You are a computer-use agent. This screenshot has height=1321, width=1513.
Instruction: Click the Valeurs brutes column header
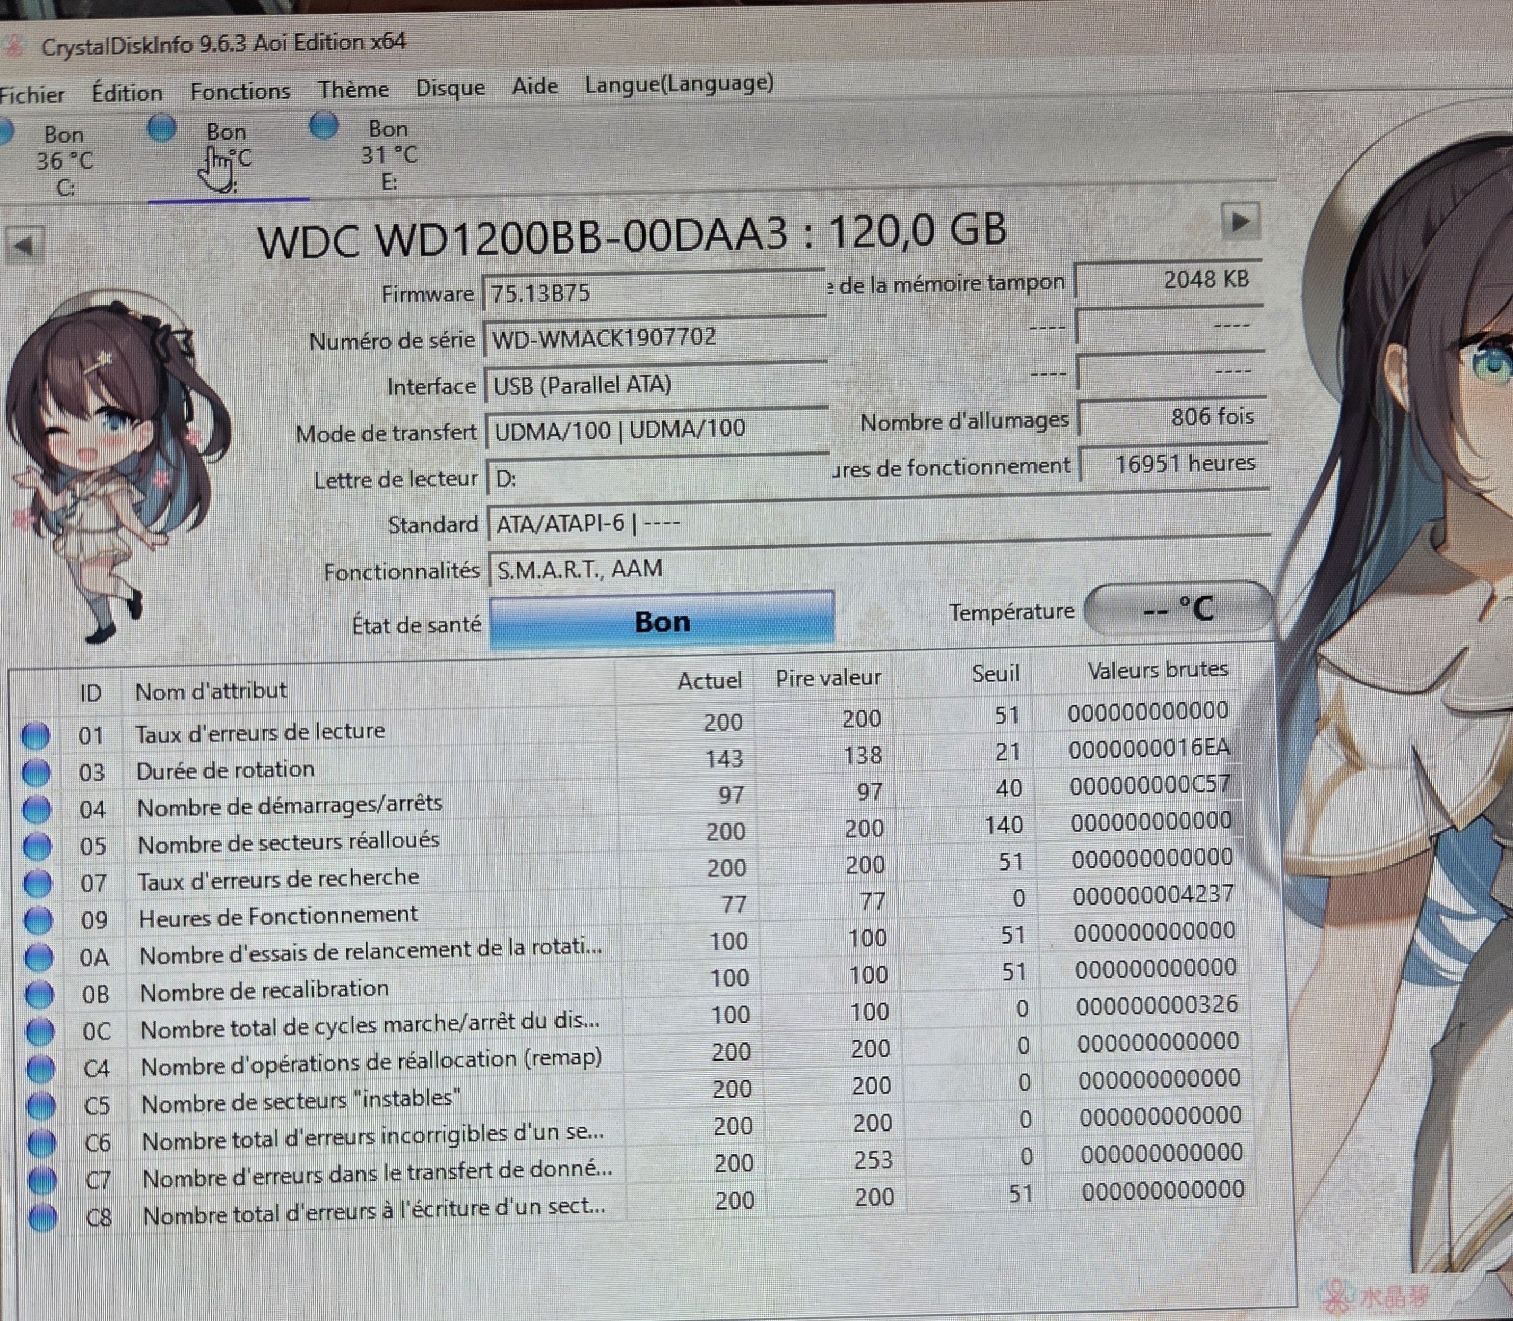(1157, 670)
